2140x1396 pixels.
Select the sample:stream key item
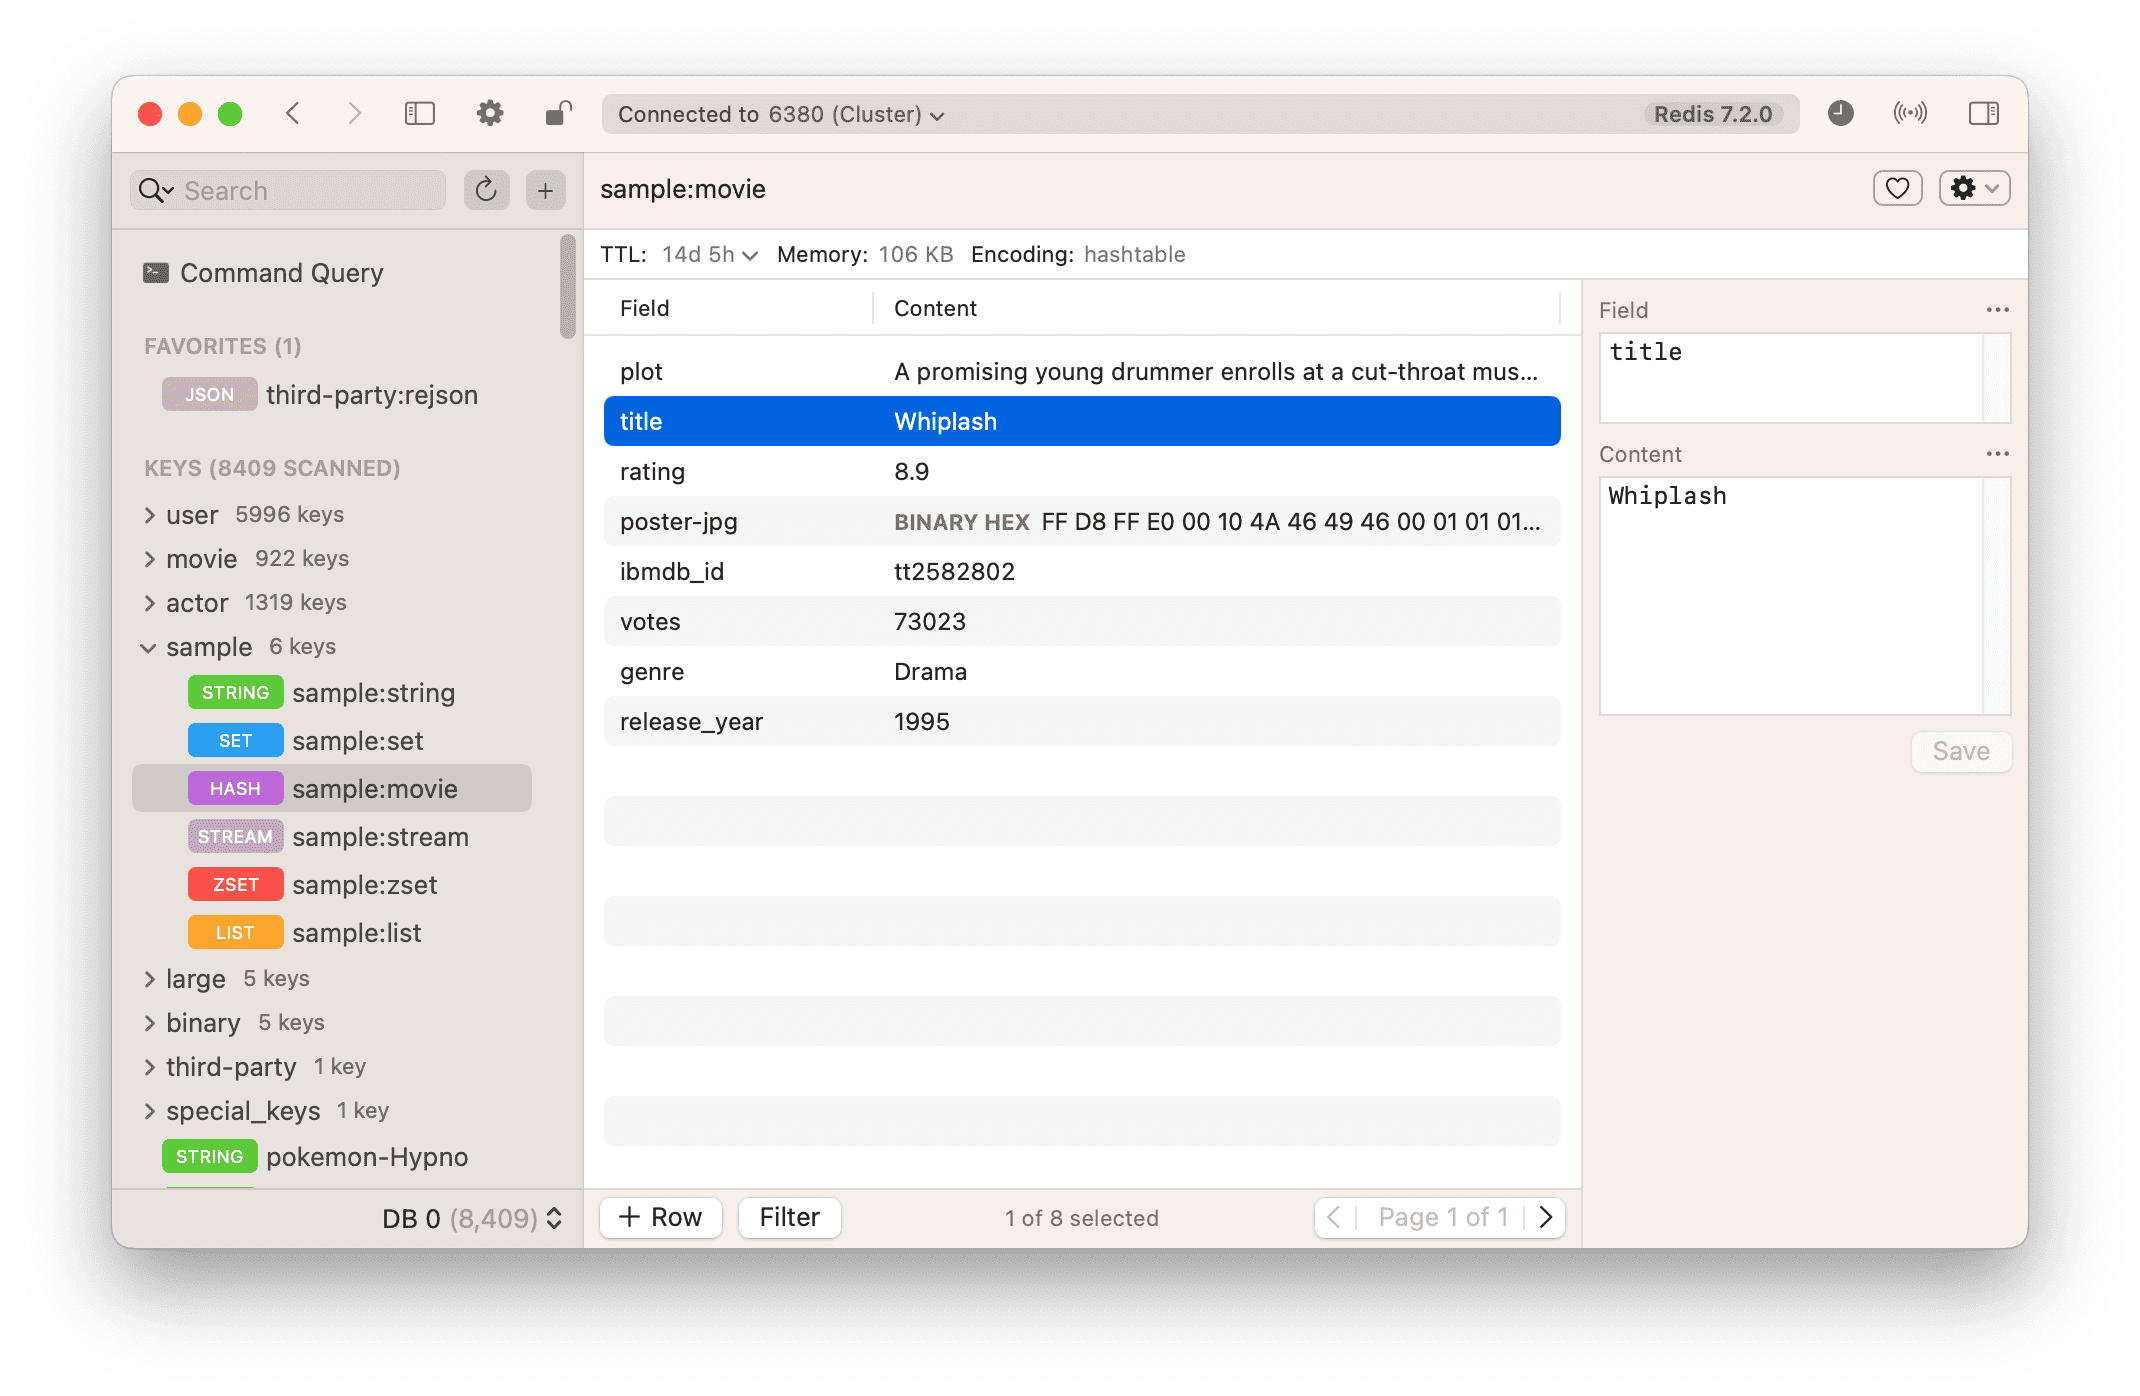pyautogui.click(x=381, y=836)
